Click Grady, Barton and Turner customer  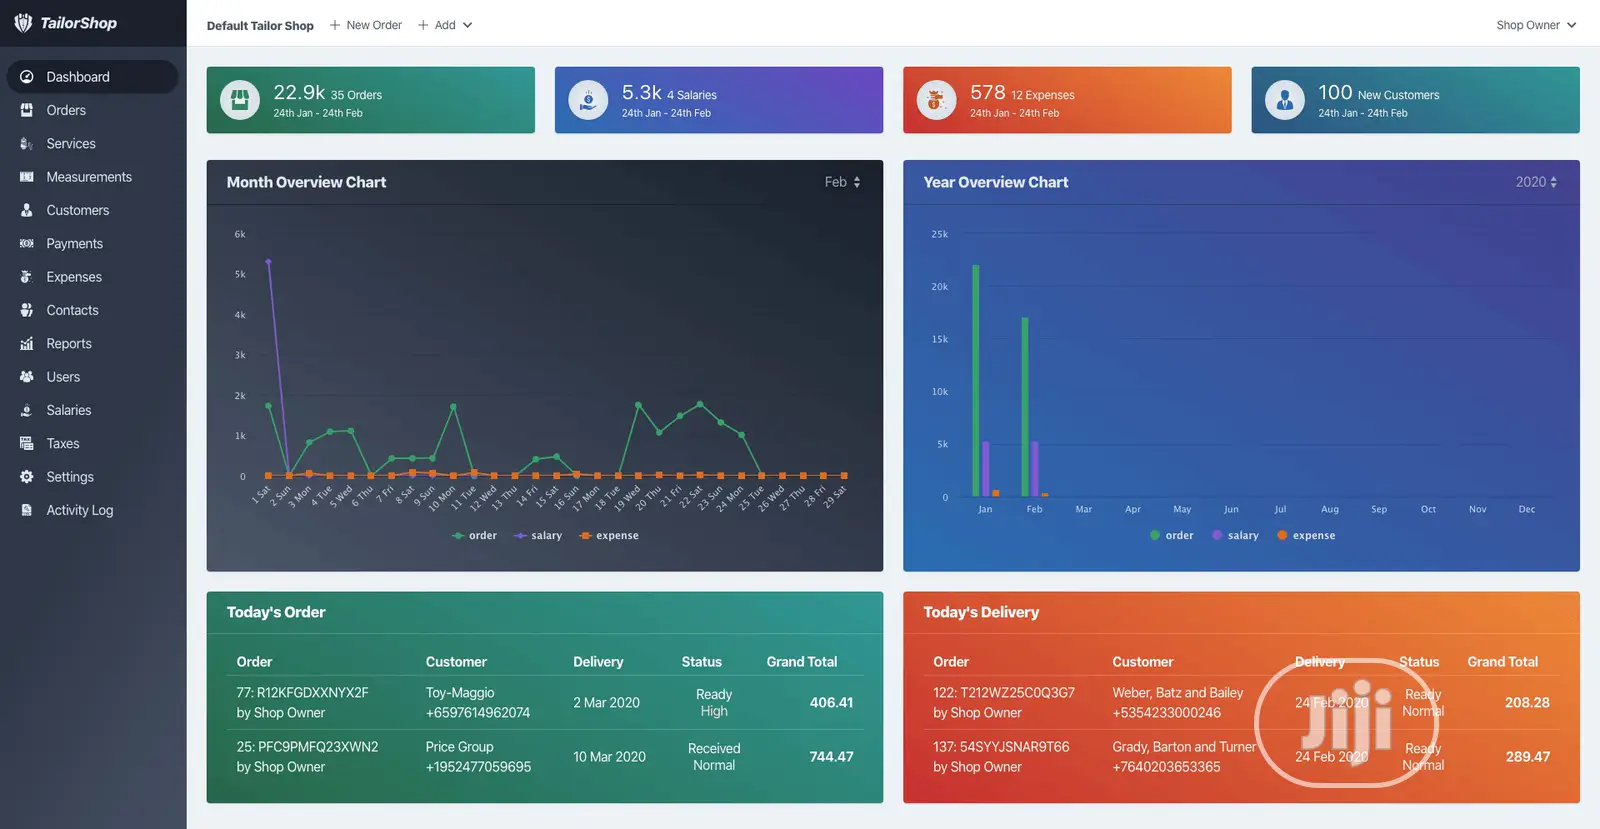1184,747
